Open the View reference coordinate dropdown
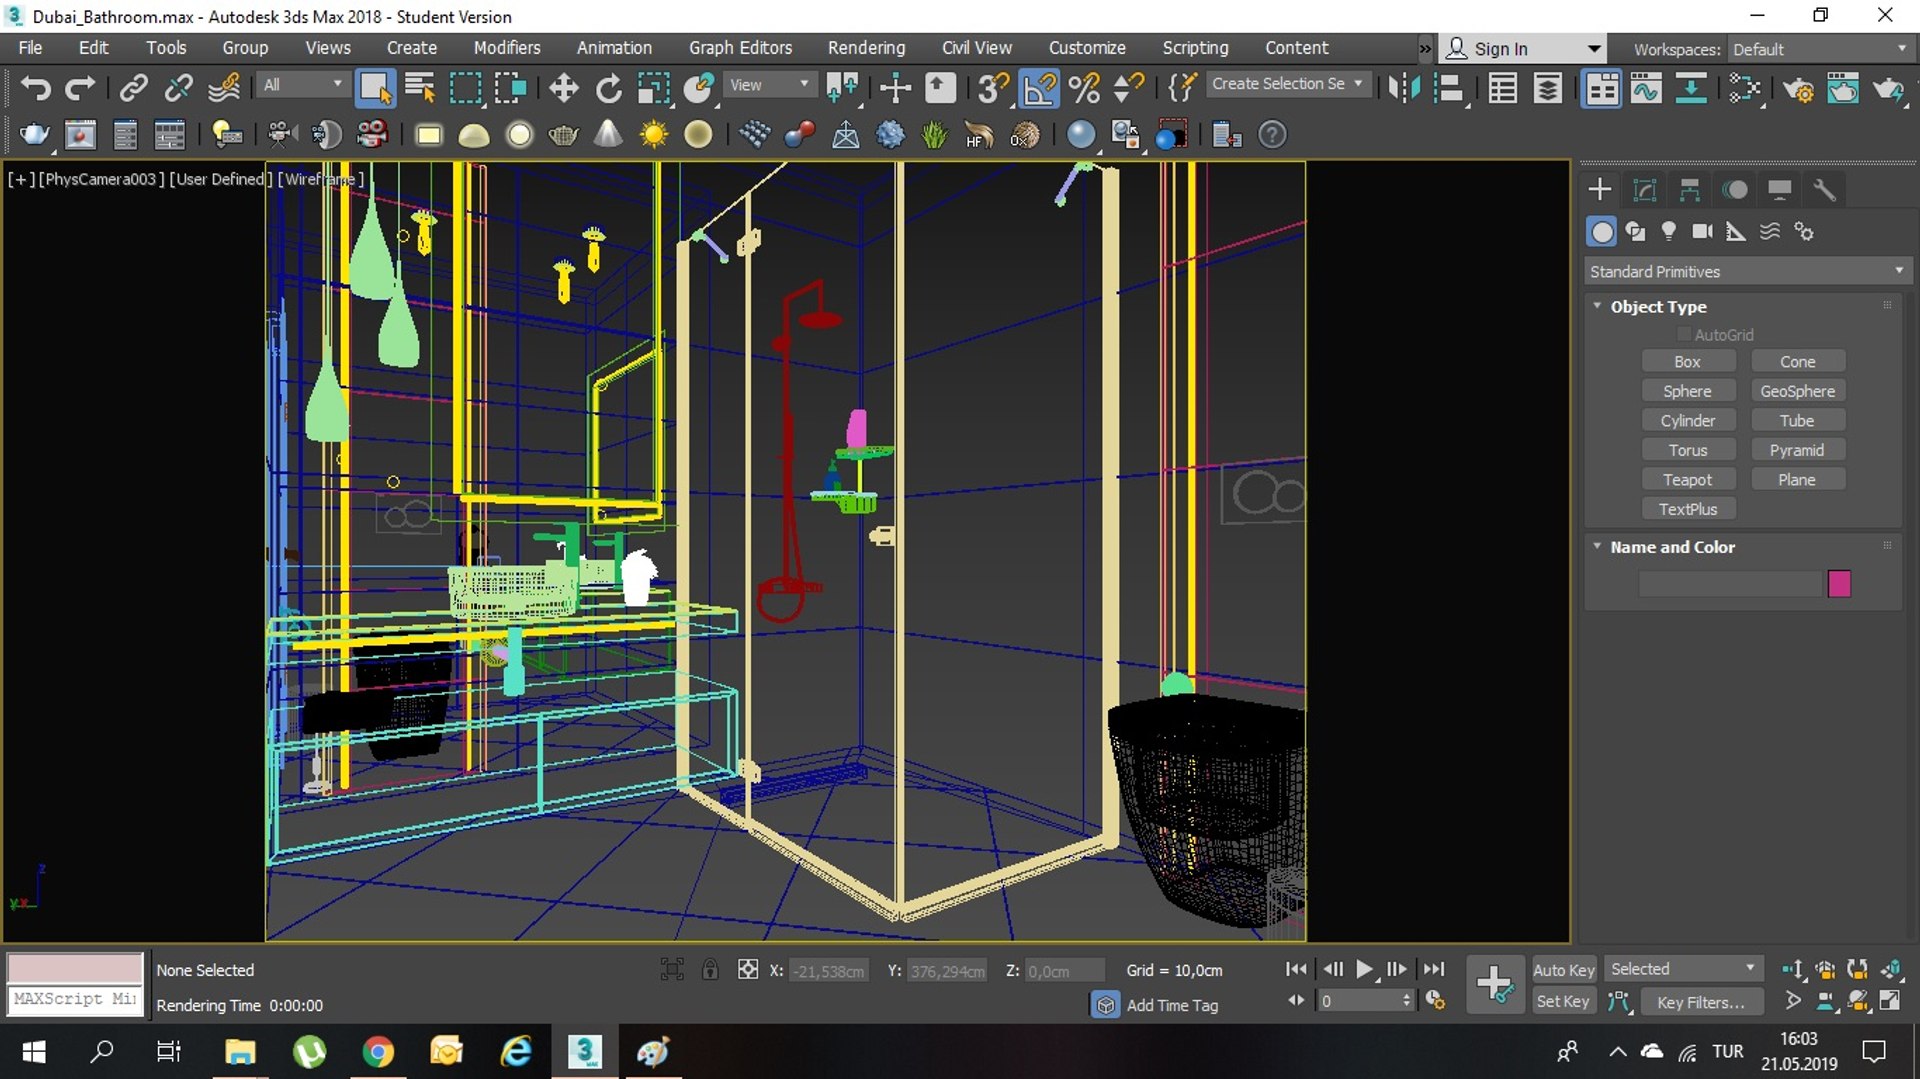The height and width of the screenshot is (1079, 1920). click(769, 85)
